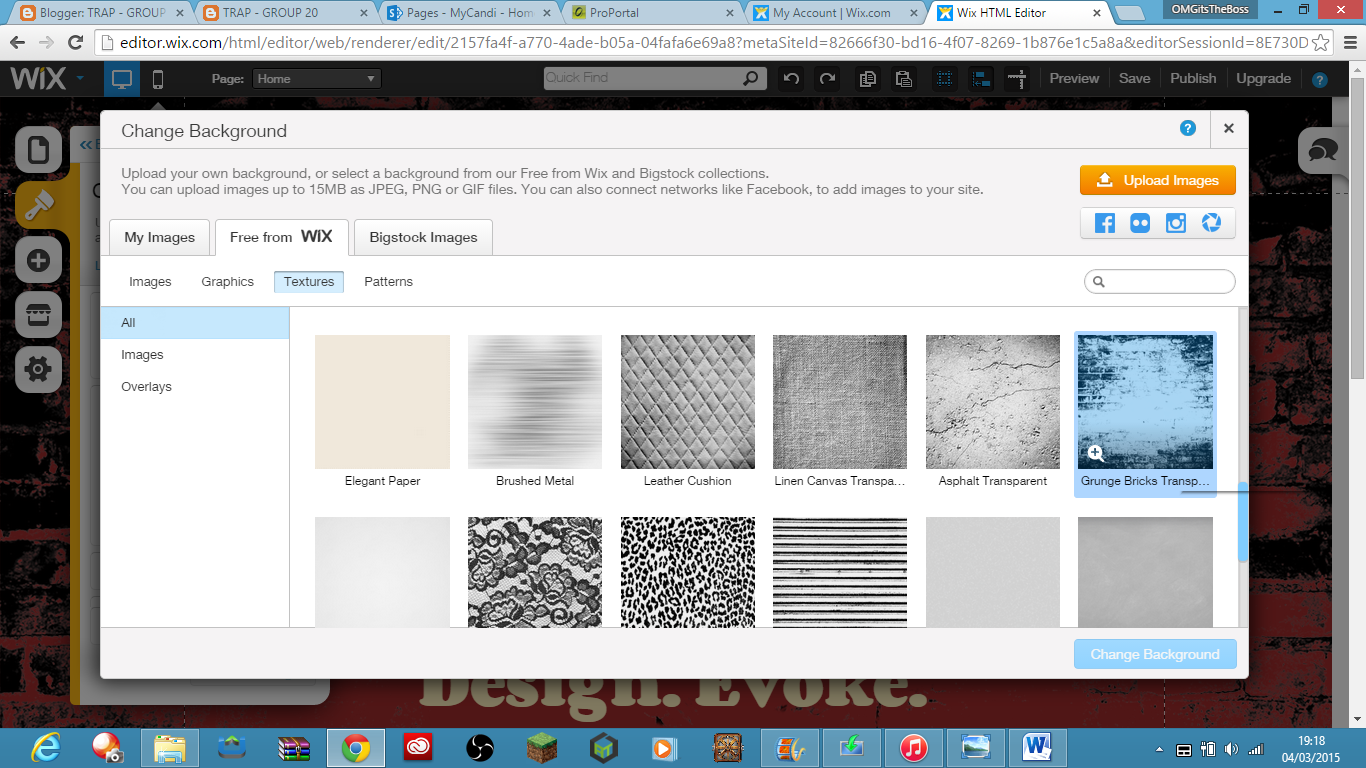Open the Change Background help icon
Image resolution: width=1366 pixels, height=768 pixels.
(x=1188, y=128)
